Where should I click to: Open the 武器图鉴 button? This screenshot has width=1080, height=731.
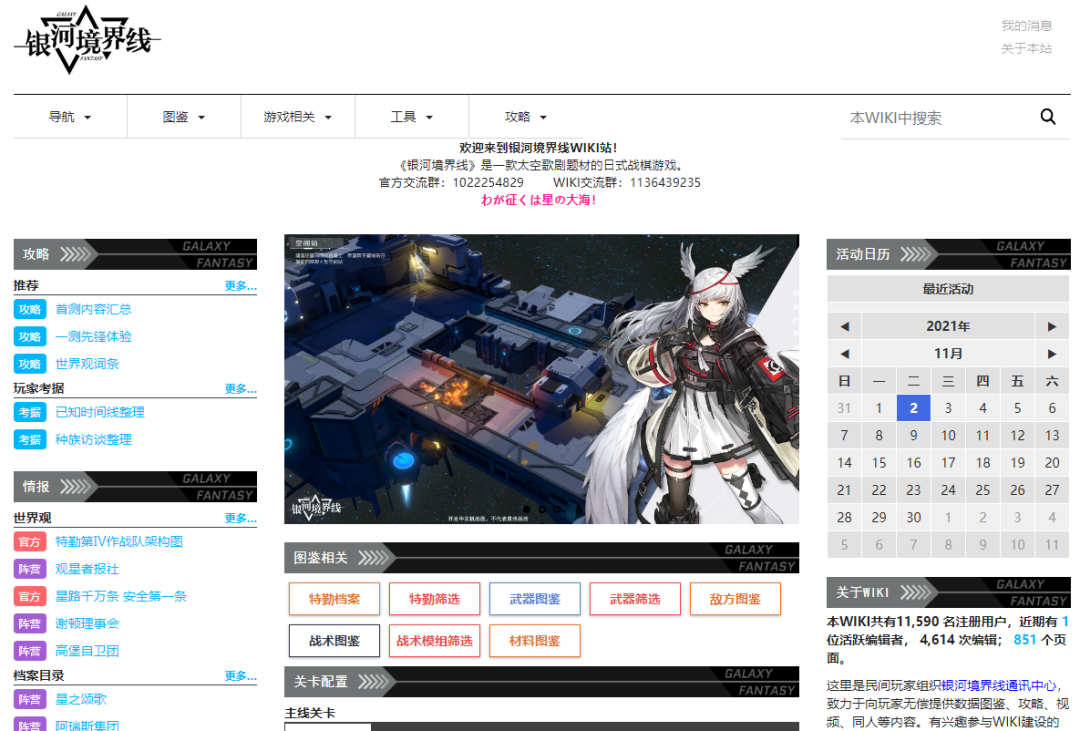[535, 599]
